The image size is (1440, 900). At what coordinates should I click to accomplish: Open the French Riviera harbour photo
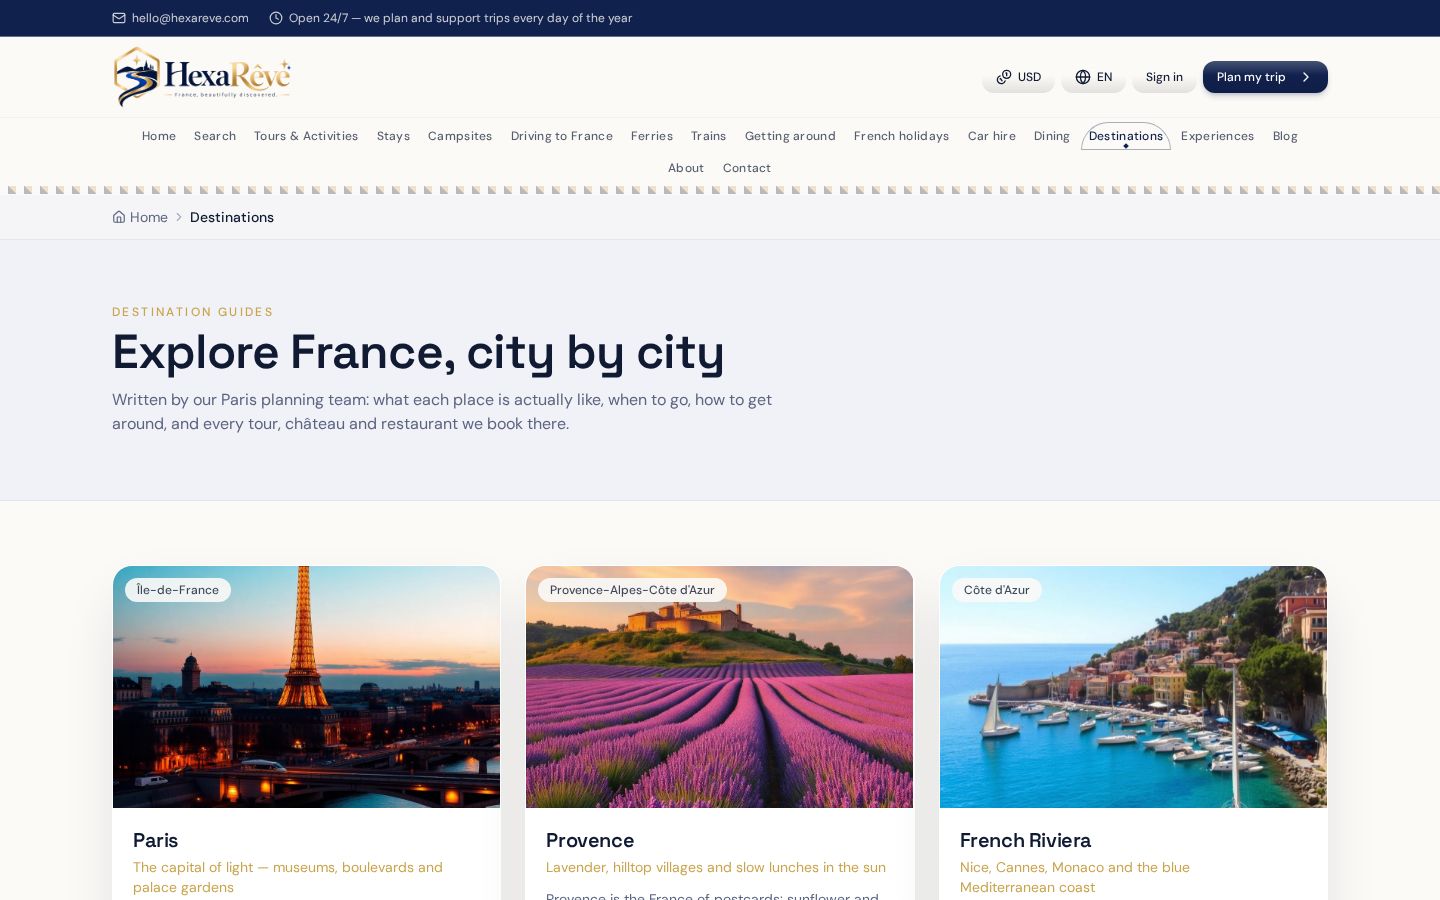[1133, 687]
